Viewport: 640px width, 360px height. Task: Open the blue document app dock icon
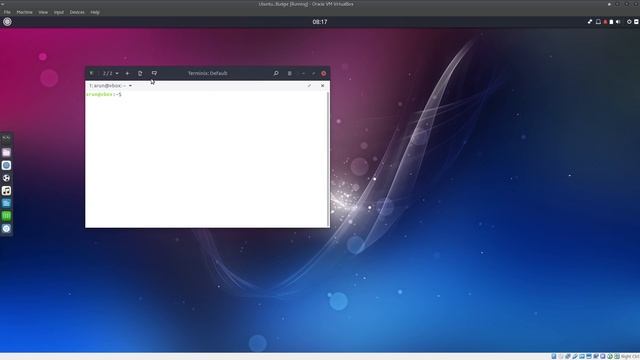pos(6,203)
